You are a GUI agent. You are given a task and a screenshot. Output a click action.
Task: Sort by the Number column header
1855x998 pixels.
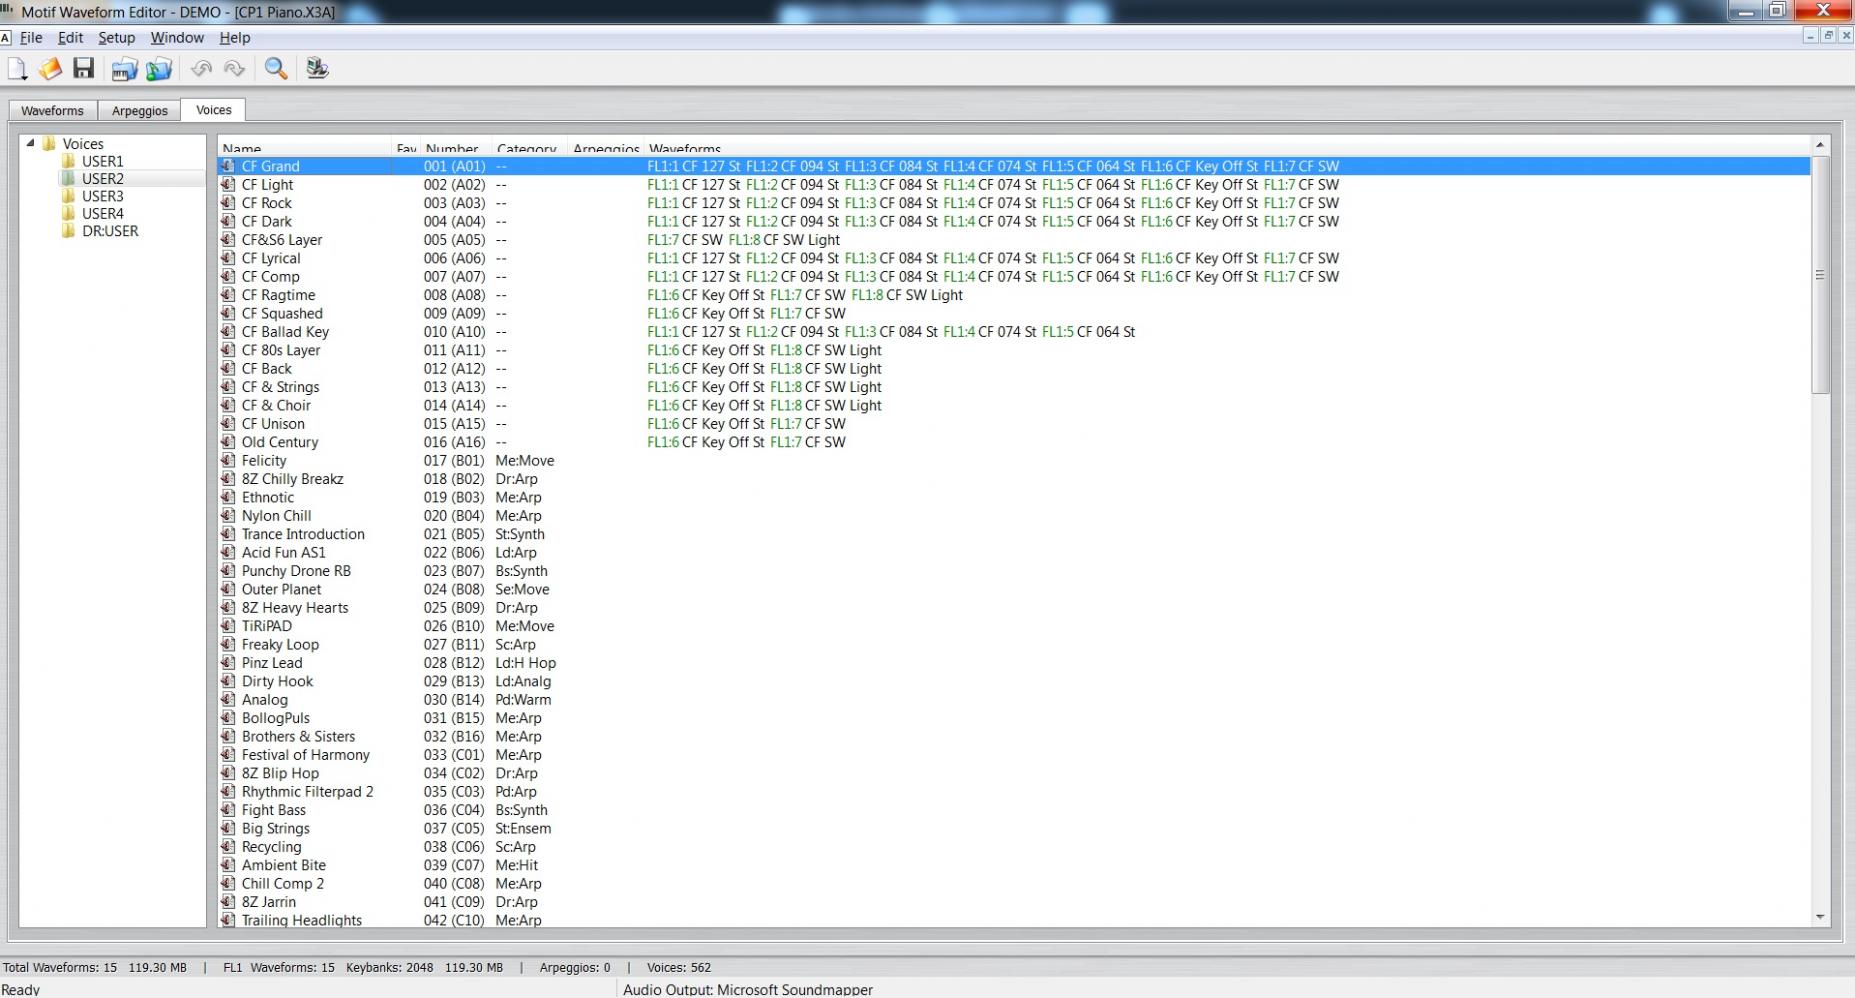(x=456, y=148)
